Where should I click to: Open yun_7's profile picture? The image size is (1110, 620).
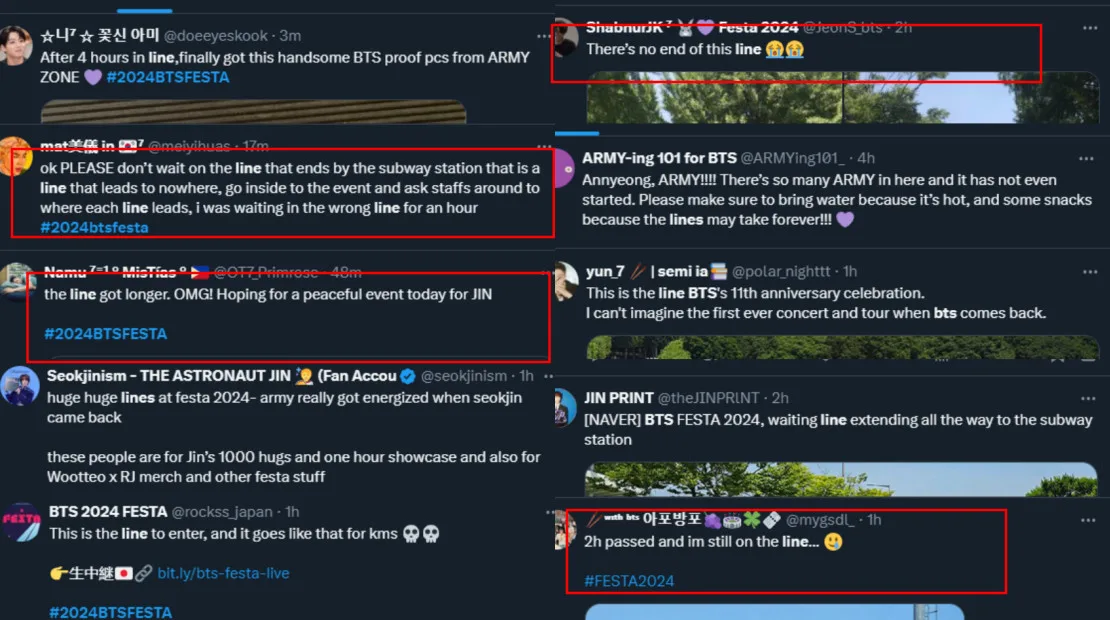click(565, 281)
